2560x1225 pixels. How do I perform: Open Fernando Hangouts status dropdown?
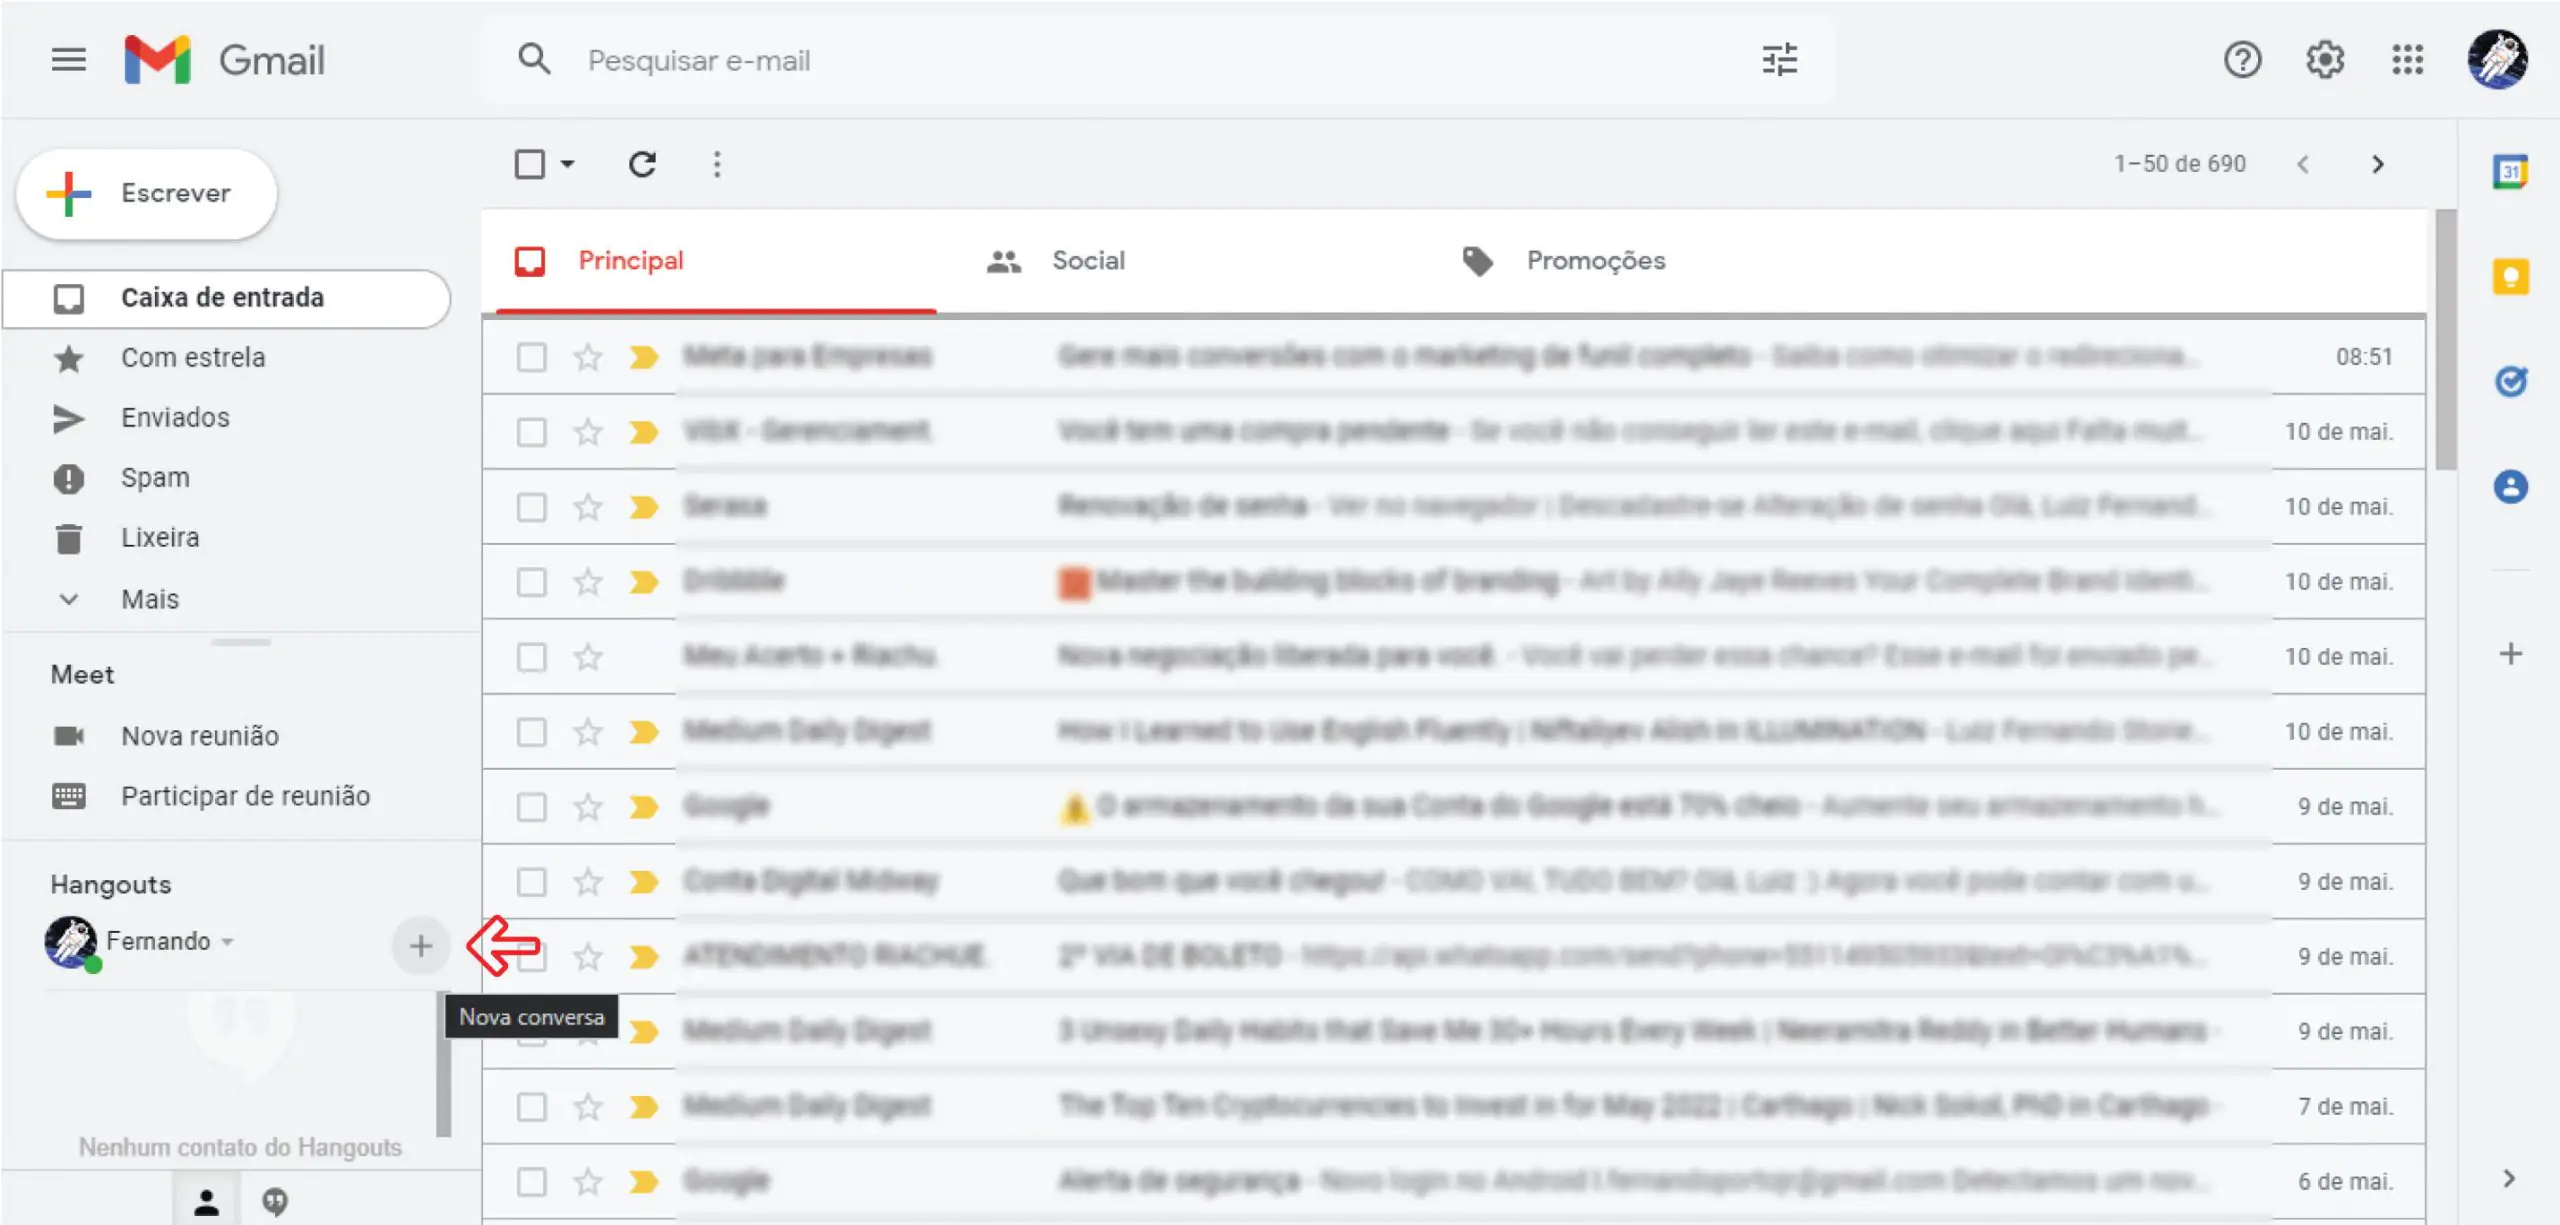coord(228,942)
